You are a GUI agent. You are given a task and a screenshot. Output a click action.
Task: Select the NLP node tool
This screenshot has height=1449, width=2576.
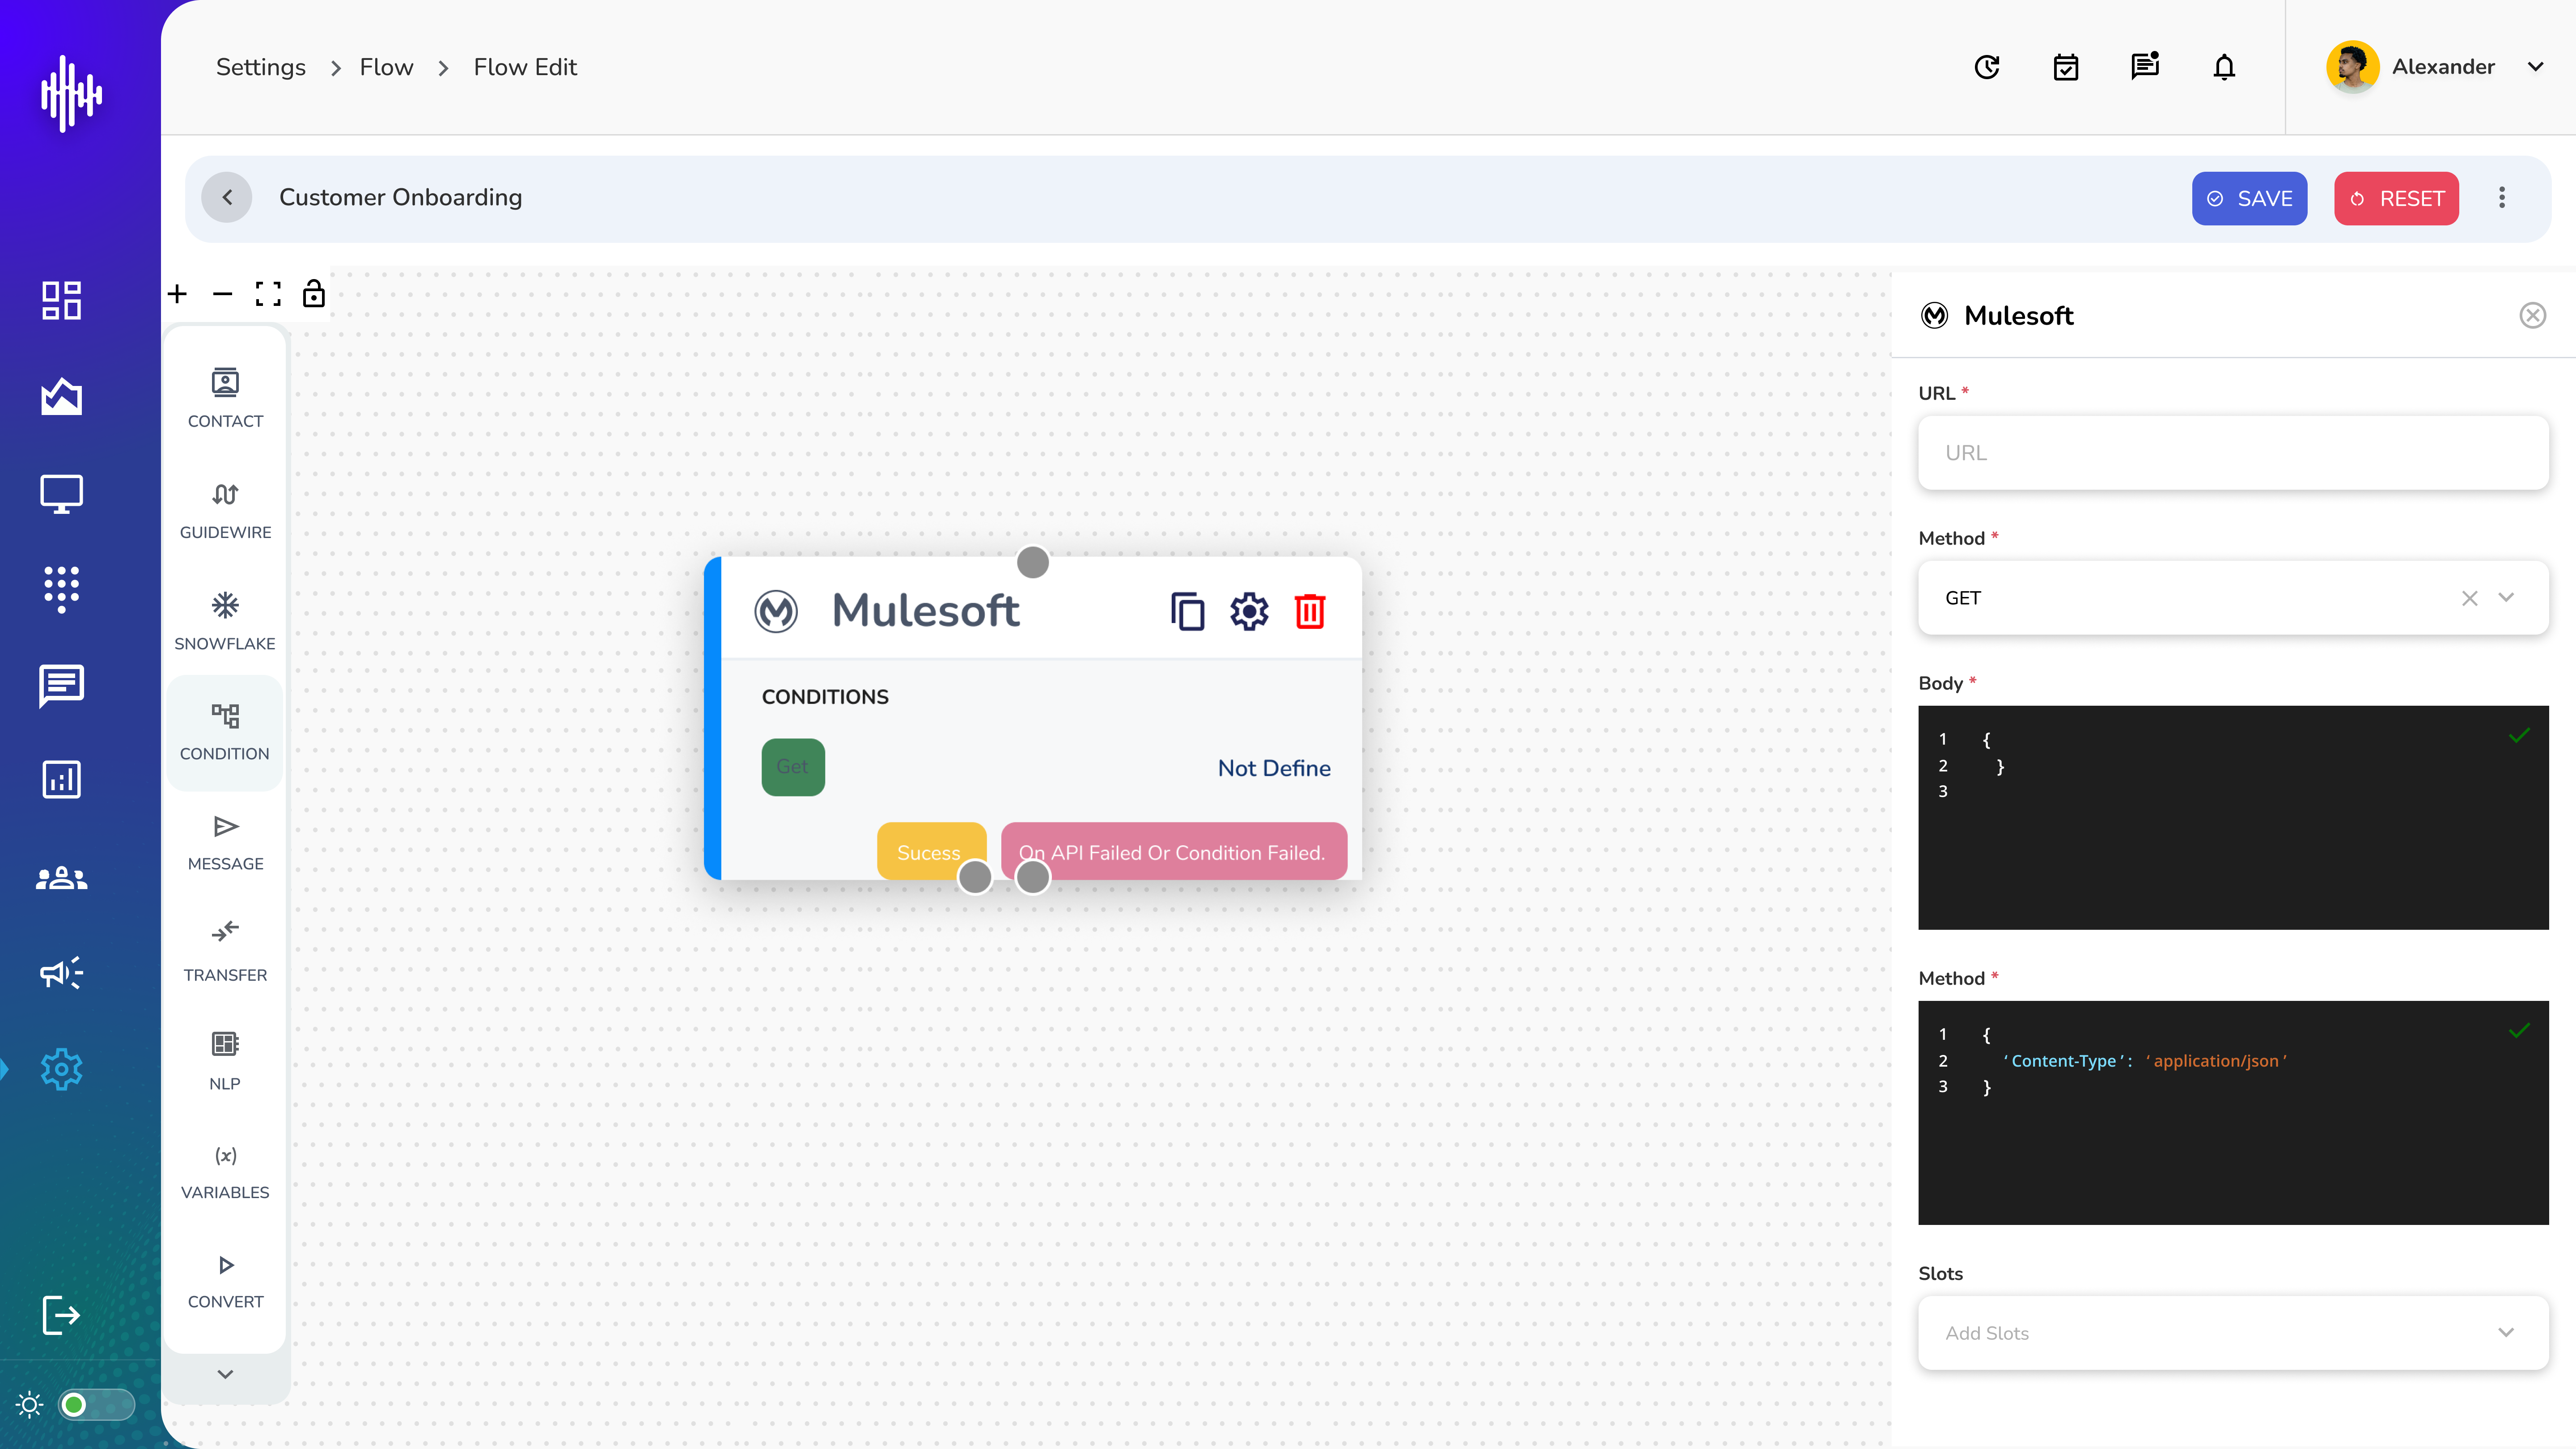point(225,1061)
